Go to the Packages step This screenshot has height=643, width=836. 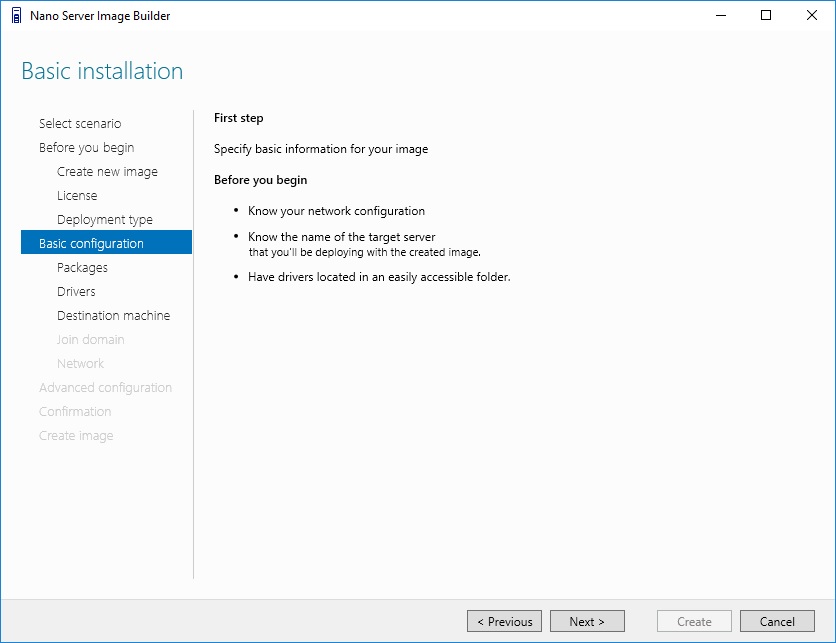point(82,268)
